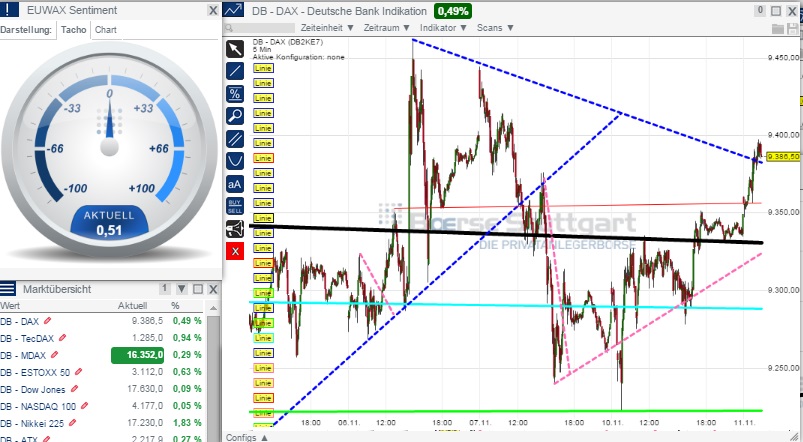This screenshot has width=803, height=442.
Task: Click the AKTUELL 0,51 gauge readout
Action: (109, 223)
